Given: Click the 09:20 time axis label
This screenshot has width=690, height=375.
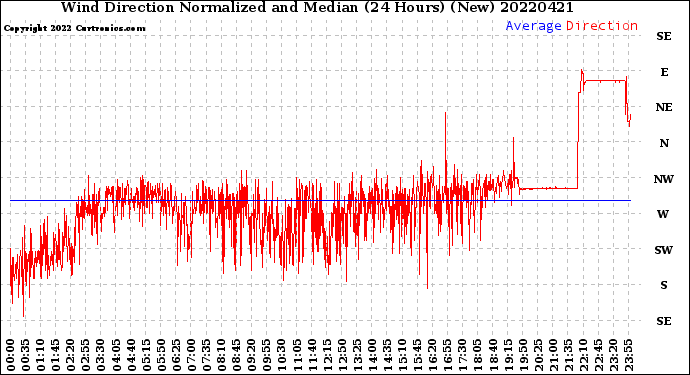Looking at the screenshot, I should tap(252, 354).
